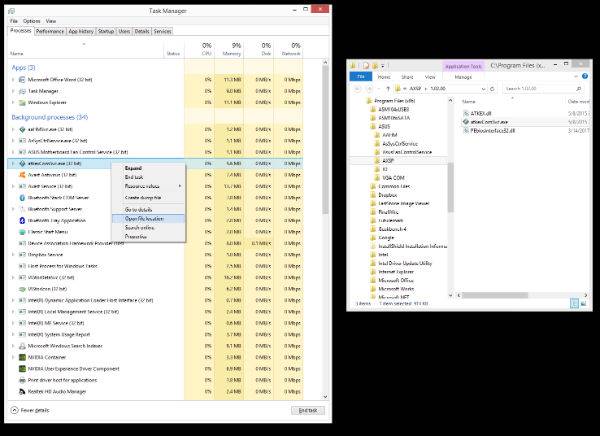Click the refresh icon beside Explorer address bar
The height and width of the screenshot is (436, 600).
492,88
